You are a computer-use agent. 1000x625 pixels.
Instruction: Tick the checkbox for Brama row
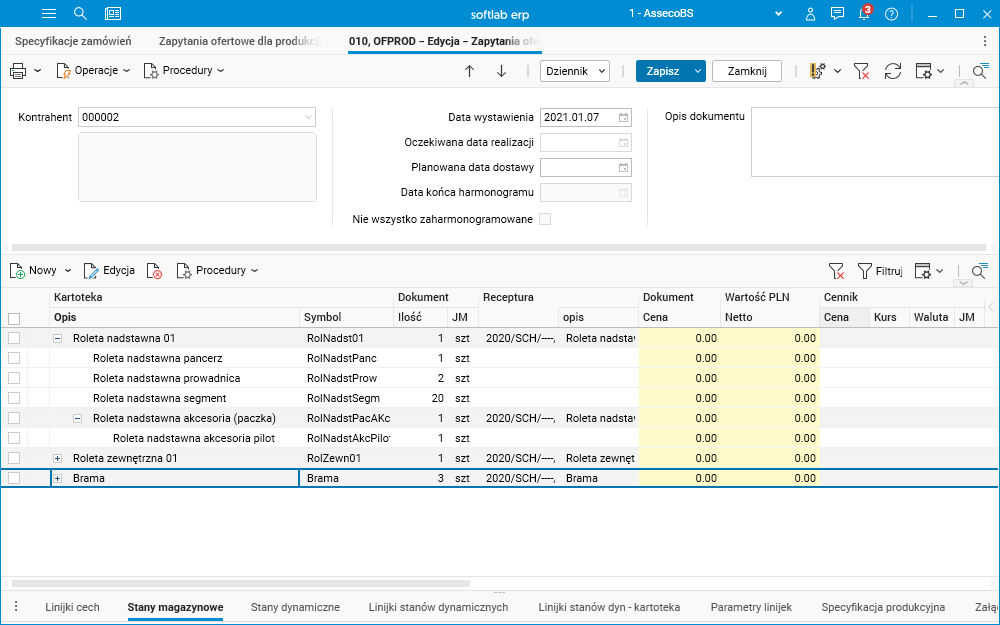click(14, 478)
